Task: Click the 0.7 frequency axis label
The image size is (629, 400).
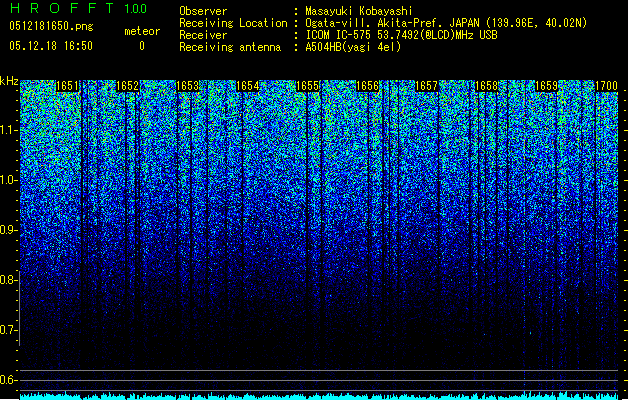Action: coord(9,330)
